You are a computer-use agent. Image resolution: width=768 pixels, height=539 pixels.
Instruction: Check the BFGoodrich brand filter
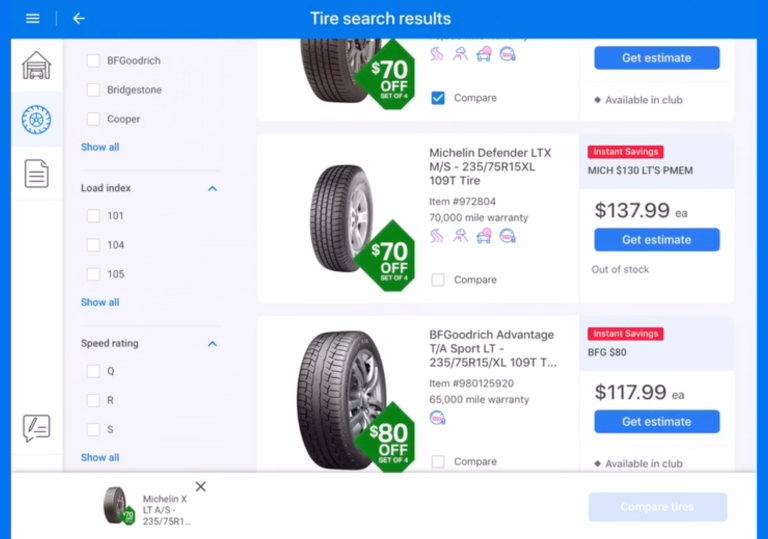pos(93,61)
